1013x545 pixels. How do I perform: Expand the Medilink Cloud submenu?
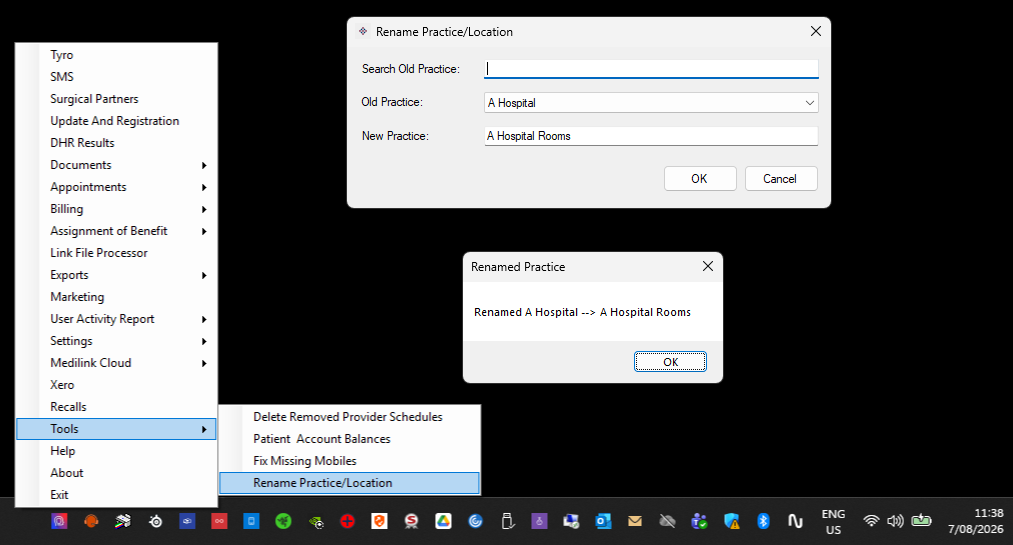pos(116,362)
